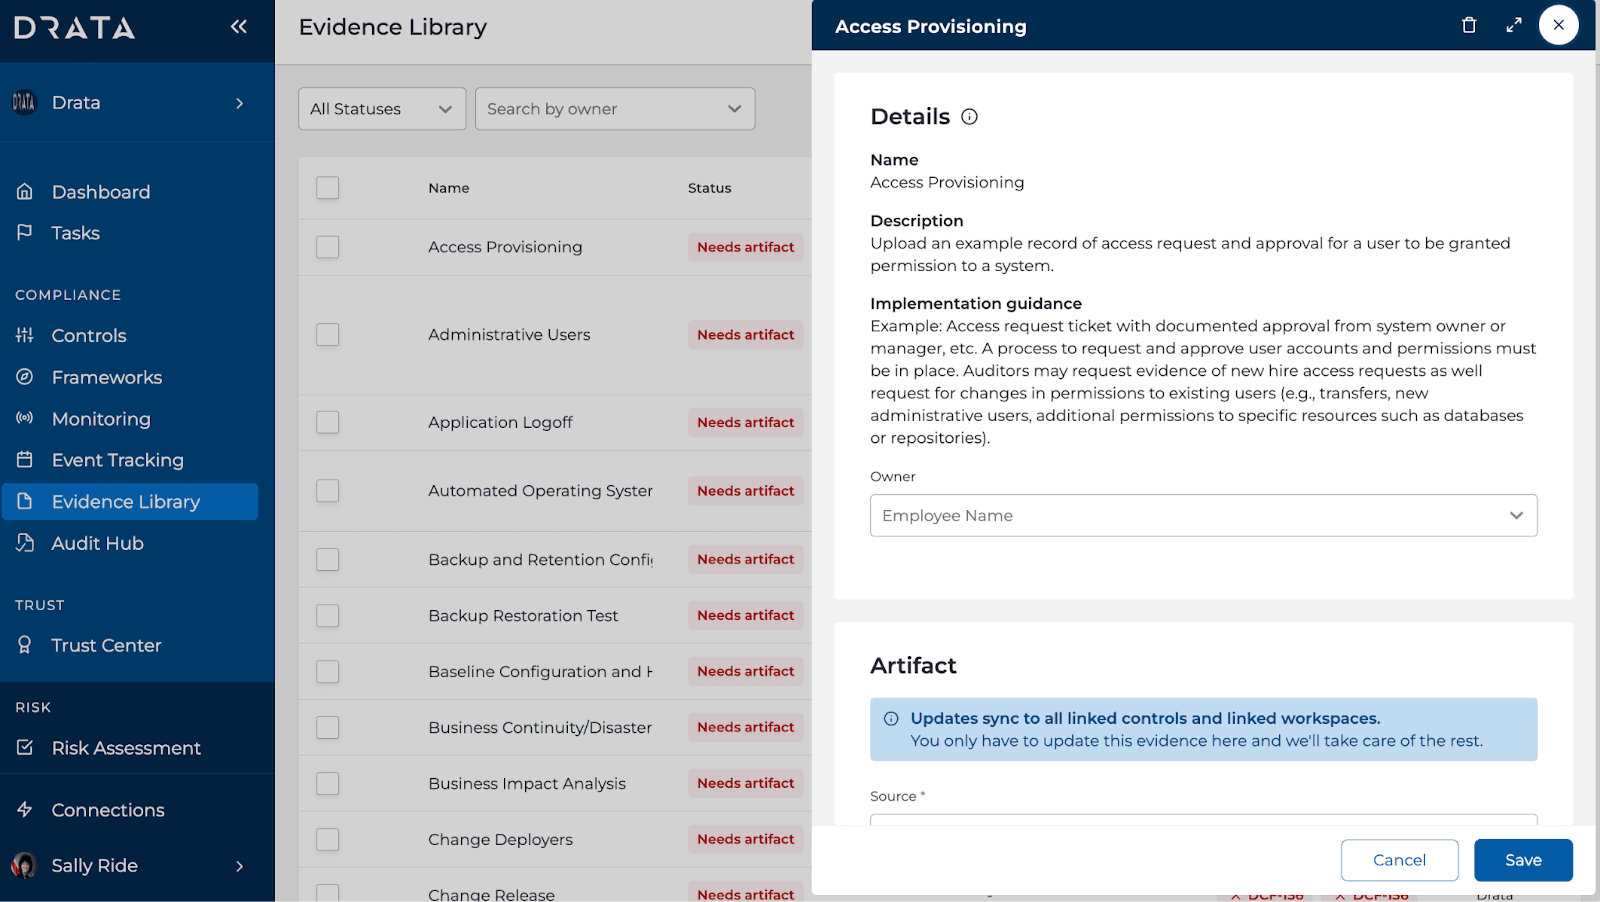Toggle the select-all checkbox in table header

pos(328,188)
